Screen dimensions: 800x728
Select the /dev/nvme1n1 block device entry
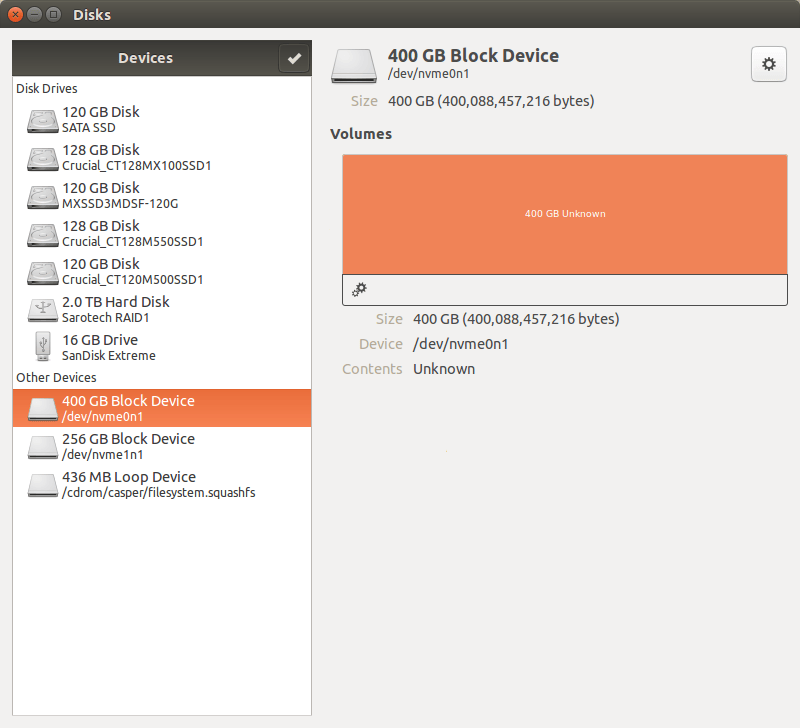click(x=128, y=446)
